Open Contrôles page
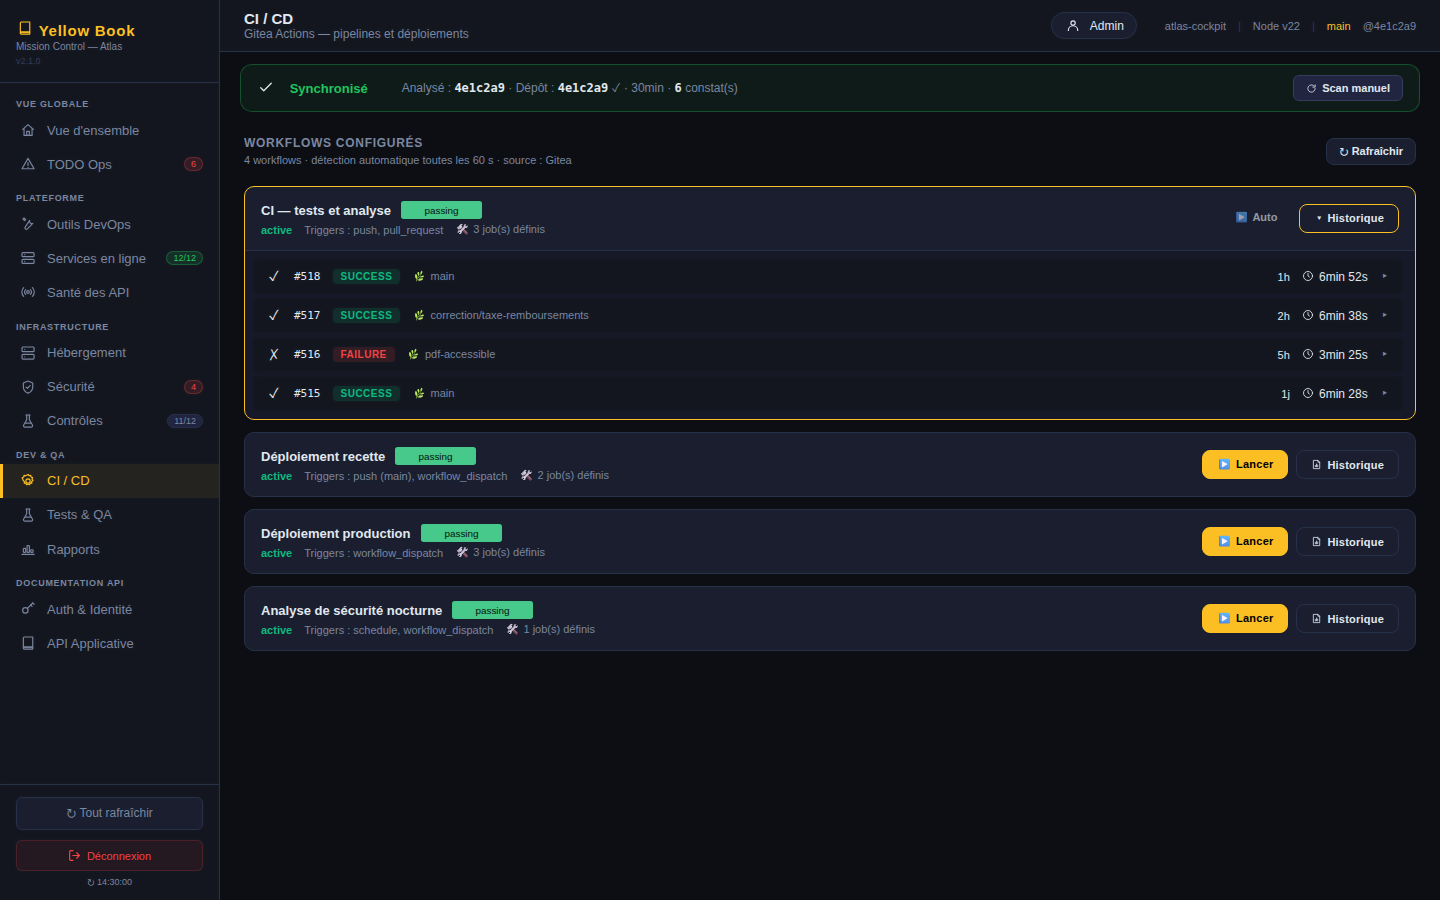This screenshot has width=1440, height=900. click(x=109, y=420)
